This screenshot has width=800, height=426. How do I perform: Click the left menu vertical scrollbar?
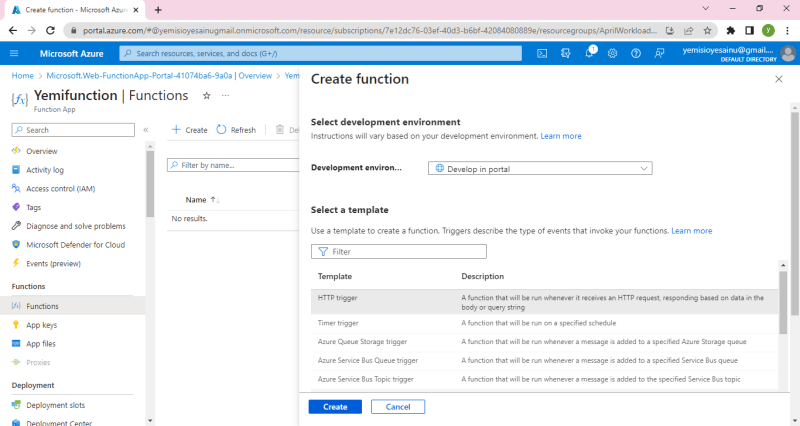149,184
